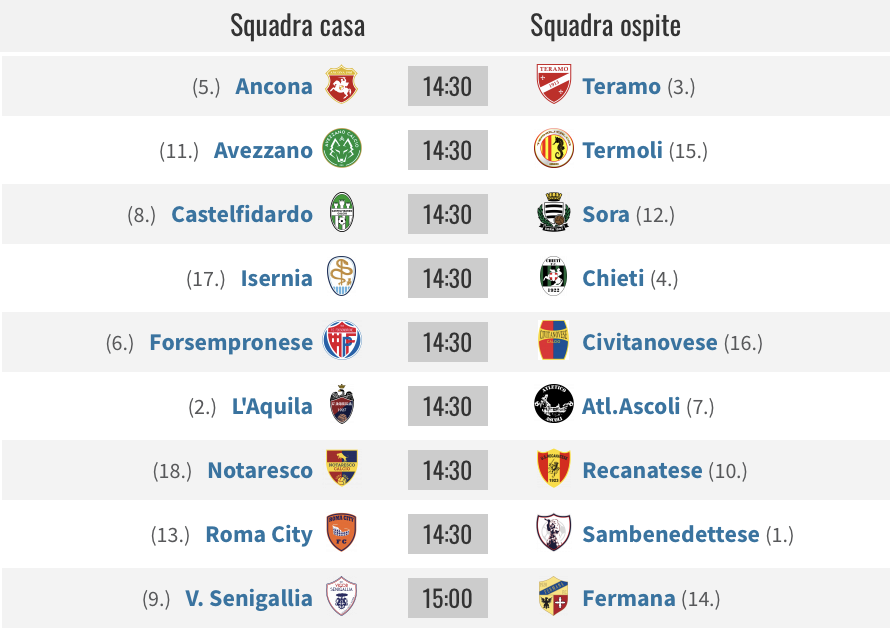
Task: Open the Fermana club crest
Action: [553, 597]
